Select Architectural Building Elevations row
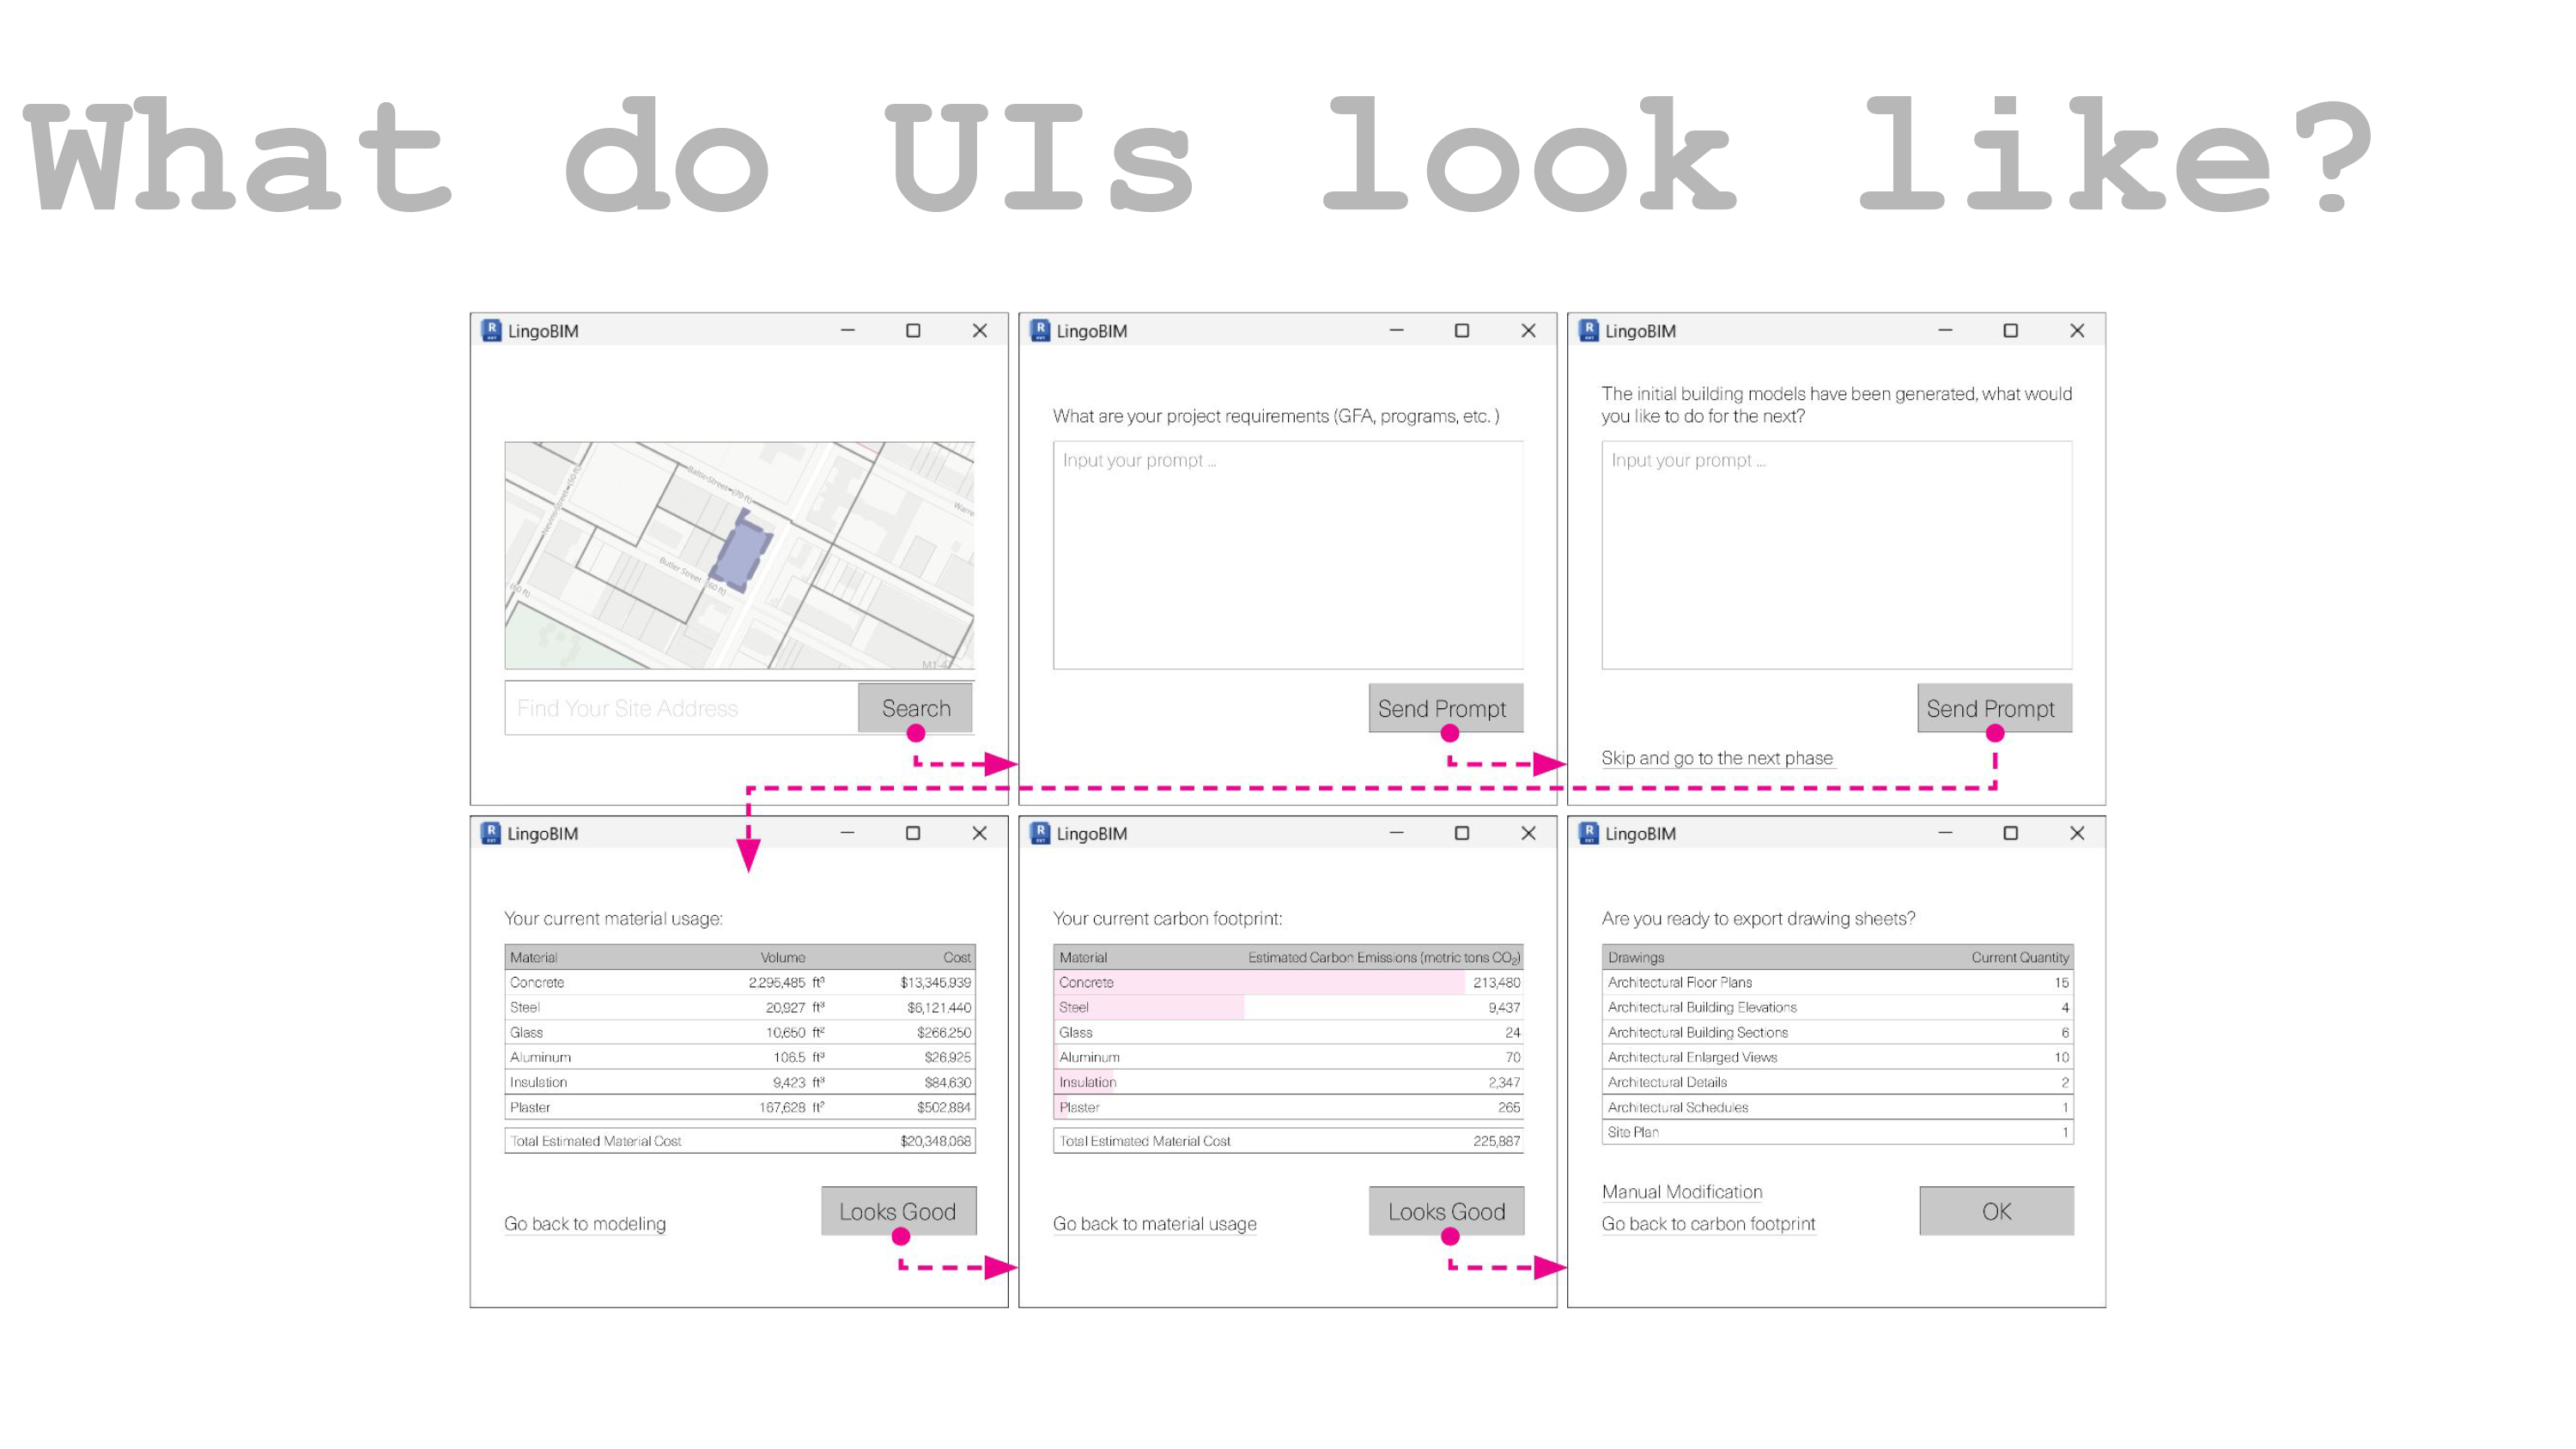The width and height of the screenshot is (2576, 1449). [1837, 1007]
